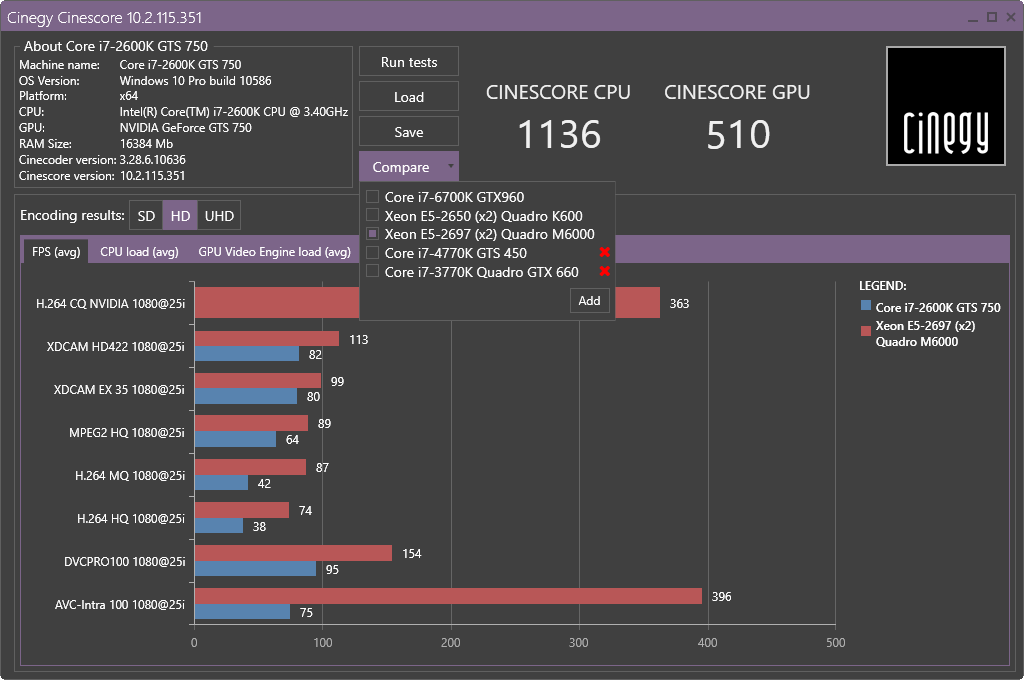Tick Core i7-4770K GTS 450 checkbox
Screen dimensions: 1024x680
tap(372, 252)
